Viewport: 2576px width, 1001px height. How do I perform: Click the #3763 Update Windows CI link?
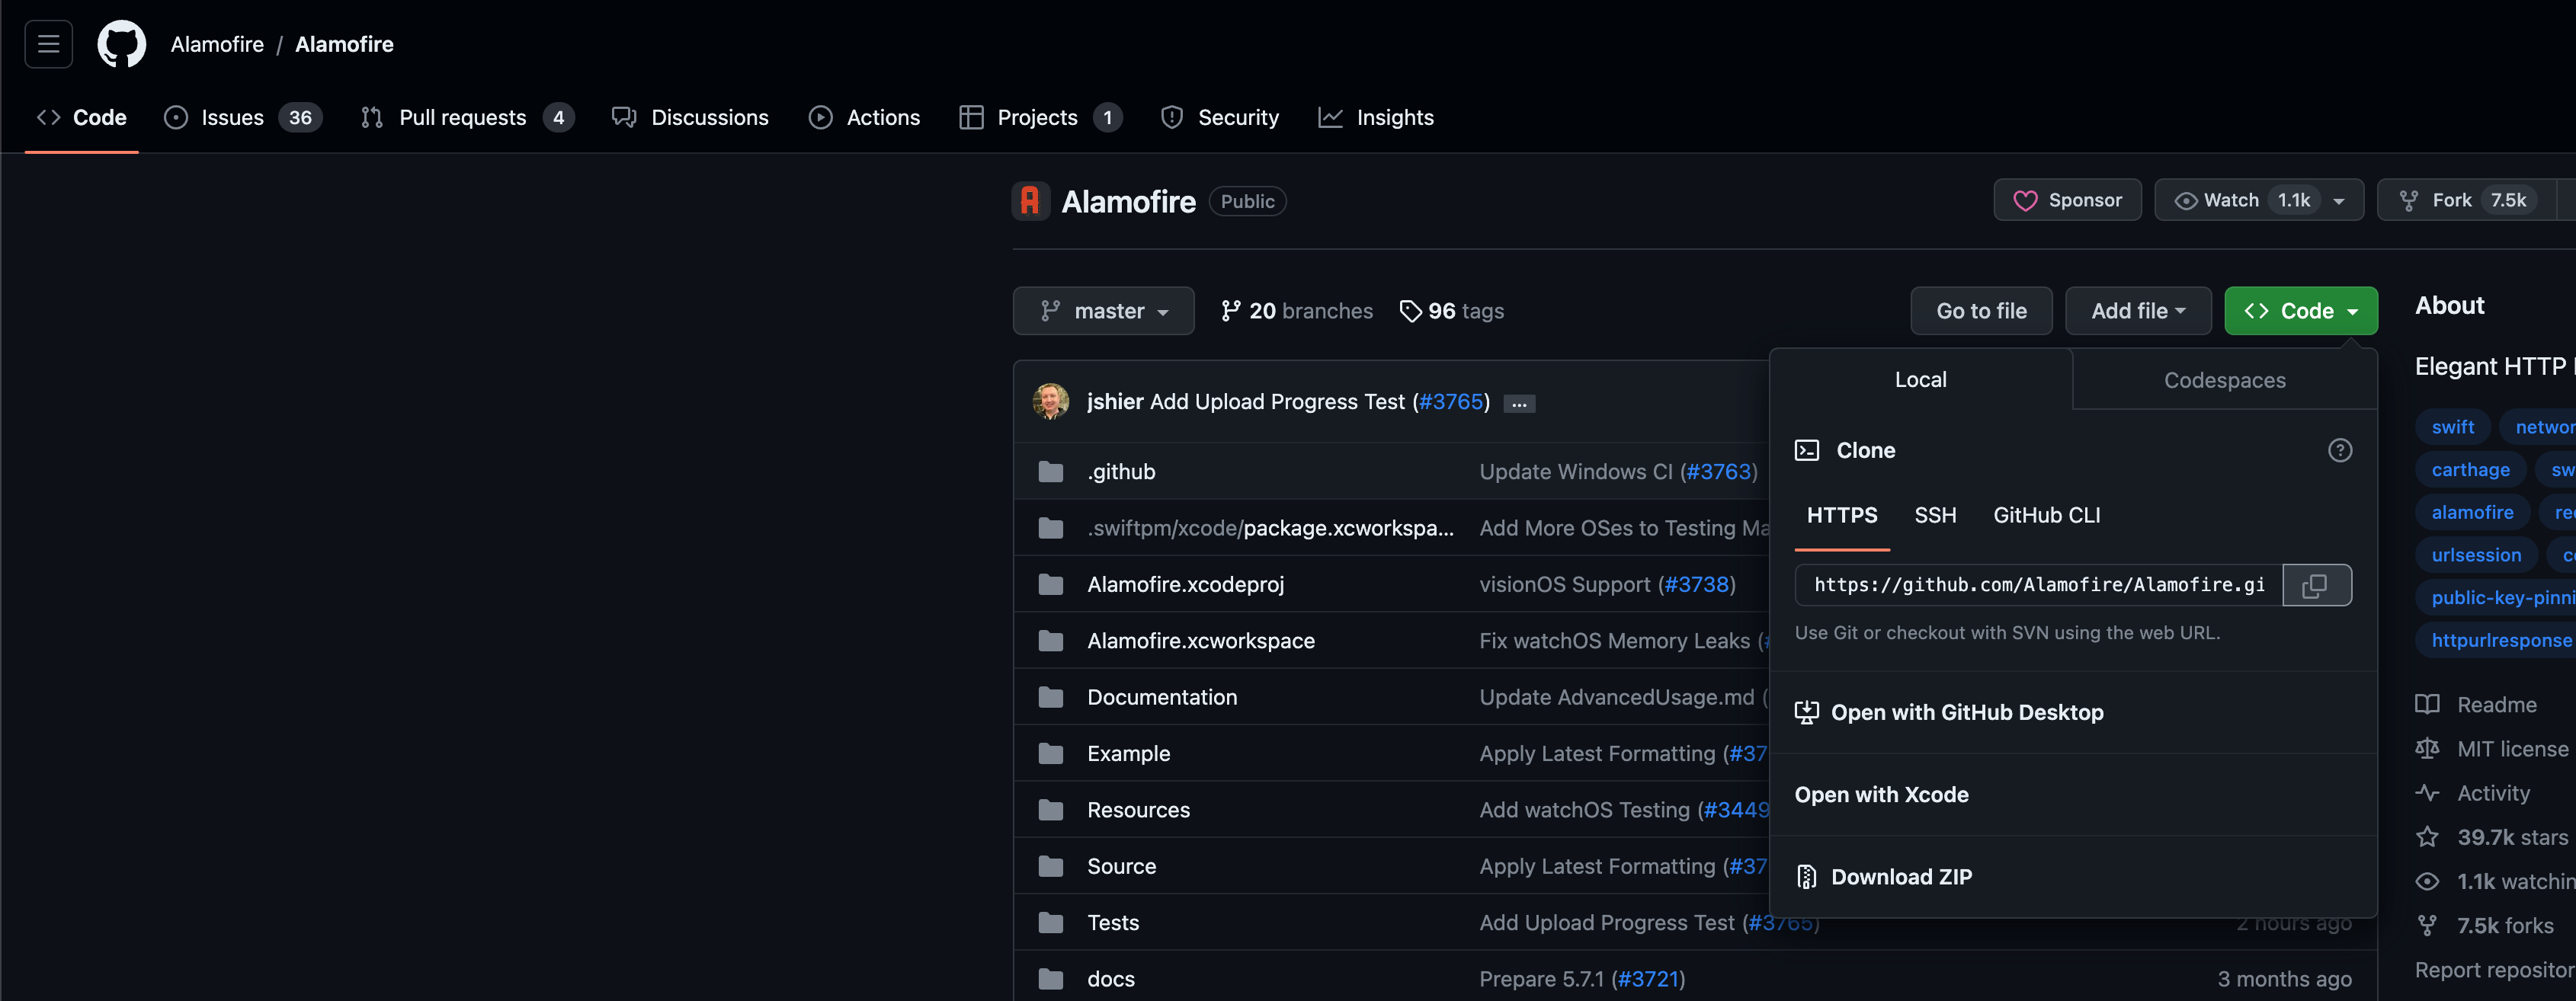(x=1718, y=471)
